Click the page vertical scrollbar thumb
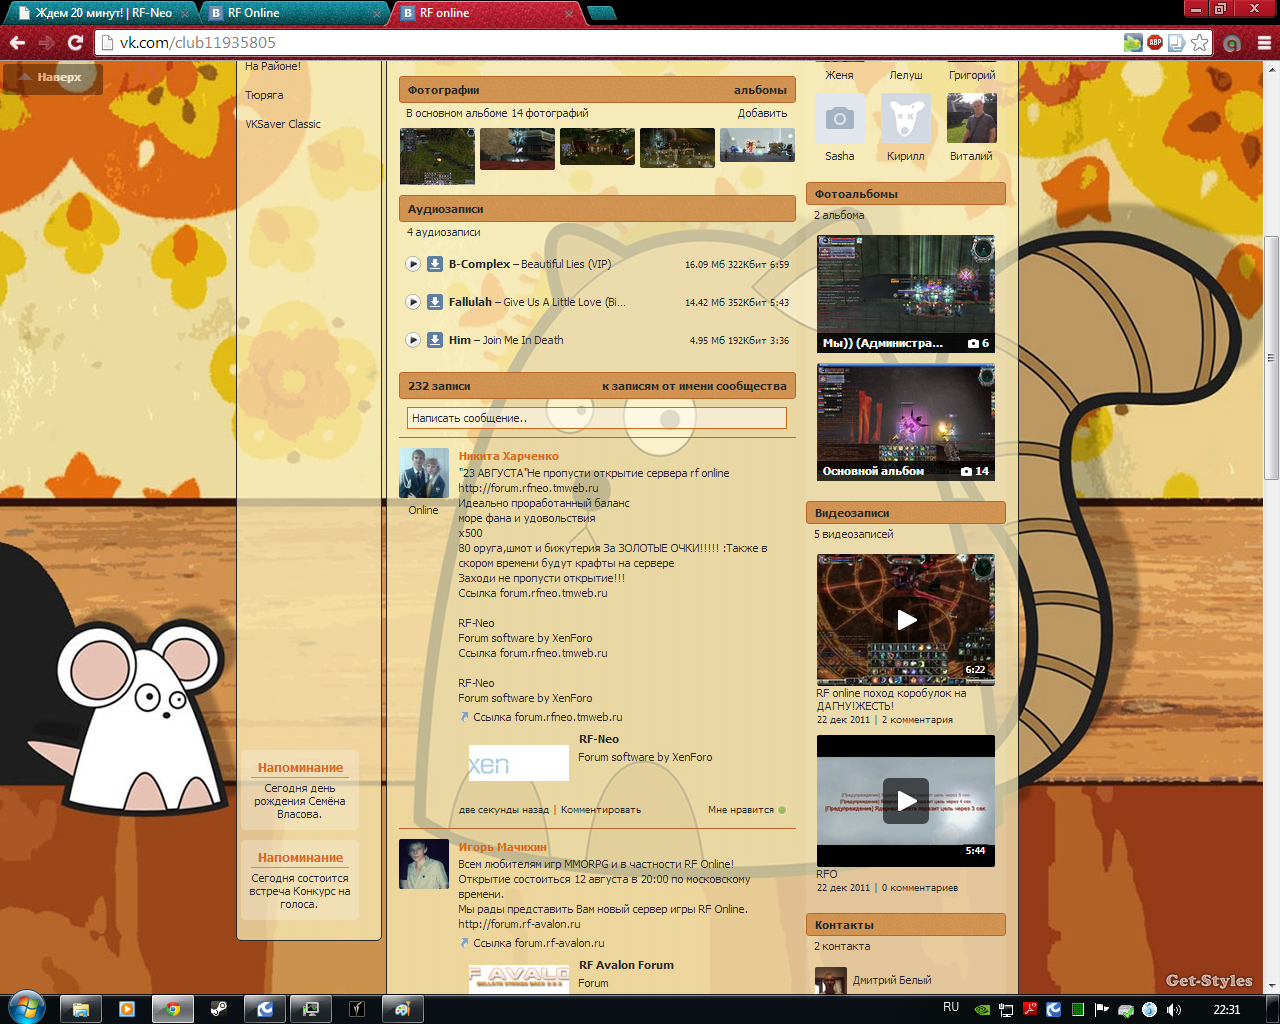1280x1024 pixels. pyautogui.click(x=1271, y=358)
